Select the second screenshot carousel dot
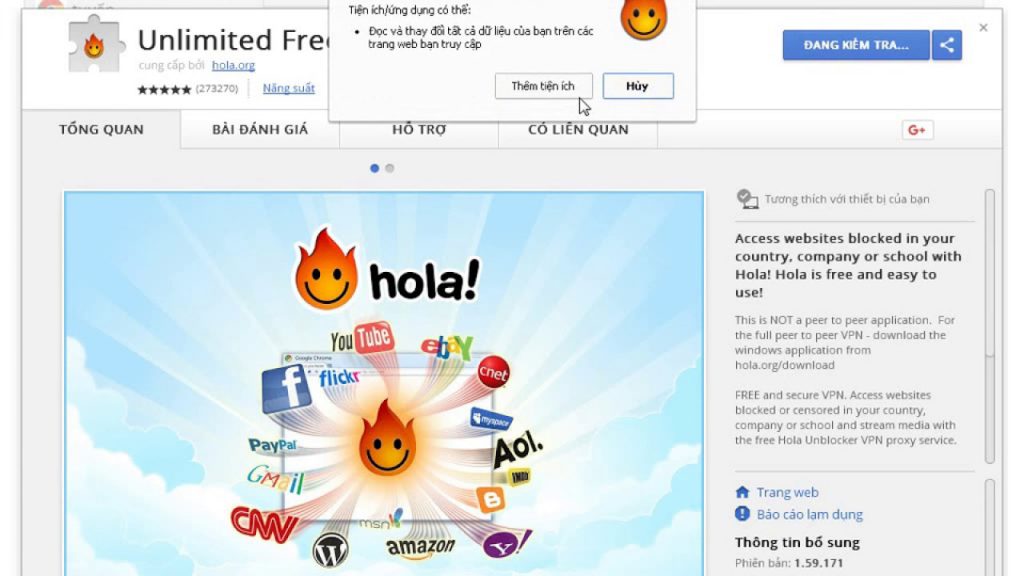The image size is (1024, 576). pos(390,168)
